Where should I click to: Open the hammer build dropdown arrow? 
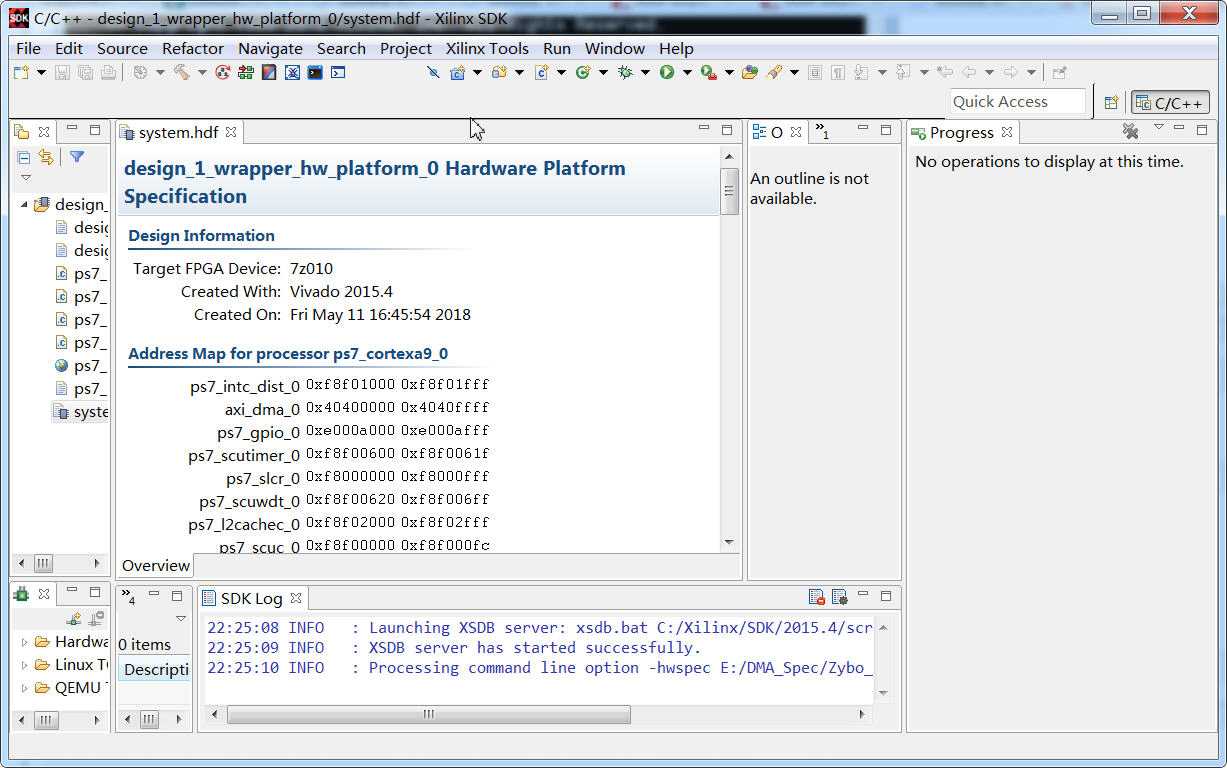(x=201, y=72)
